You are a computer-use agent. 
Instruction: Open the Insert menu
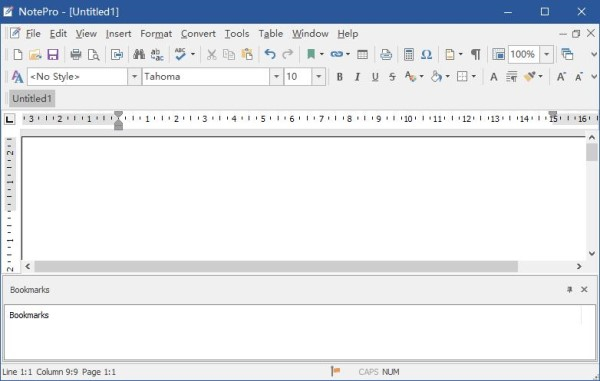118,34
